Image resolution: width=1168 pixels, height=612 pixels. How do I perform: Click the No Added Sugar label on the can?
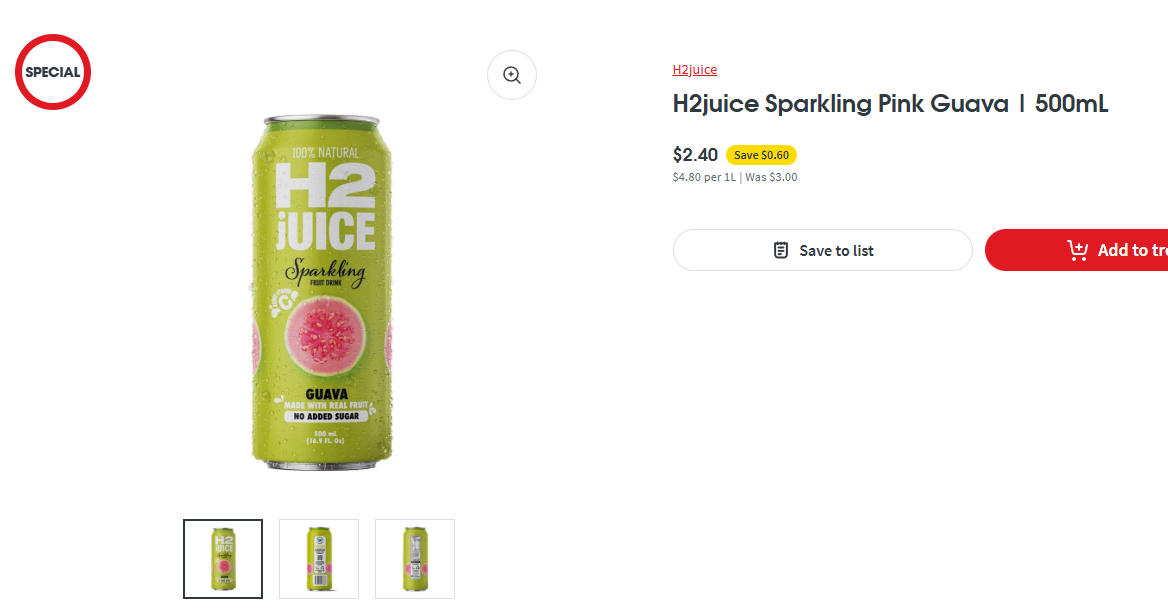(325, 416)
